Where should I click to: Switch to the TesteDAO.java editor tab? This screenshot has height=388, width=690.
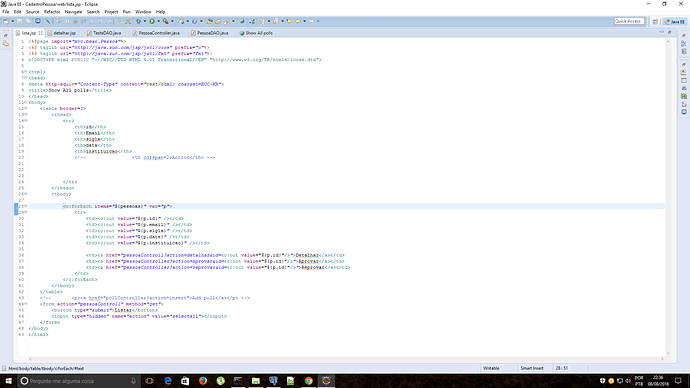click(107, 33)
